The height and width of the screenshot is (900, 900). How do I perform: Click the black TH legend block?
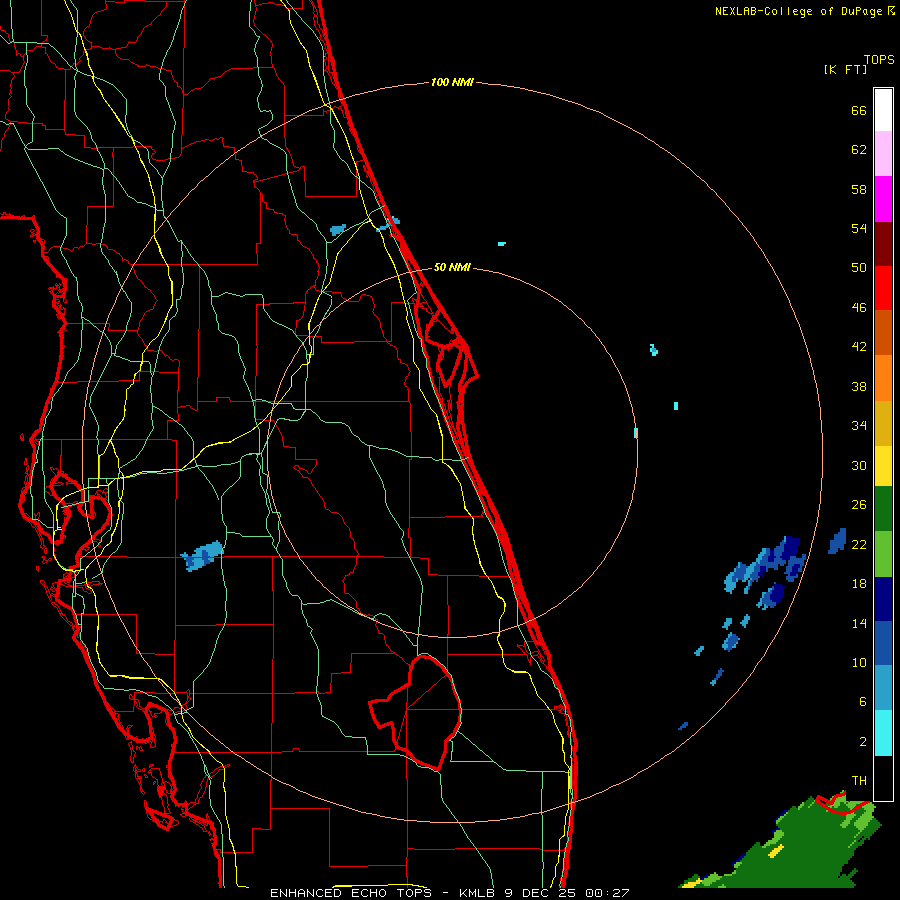883,778
